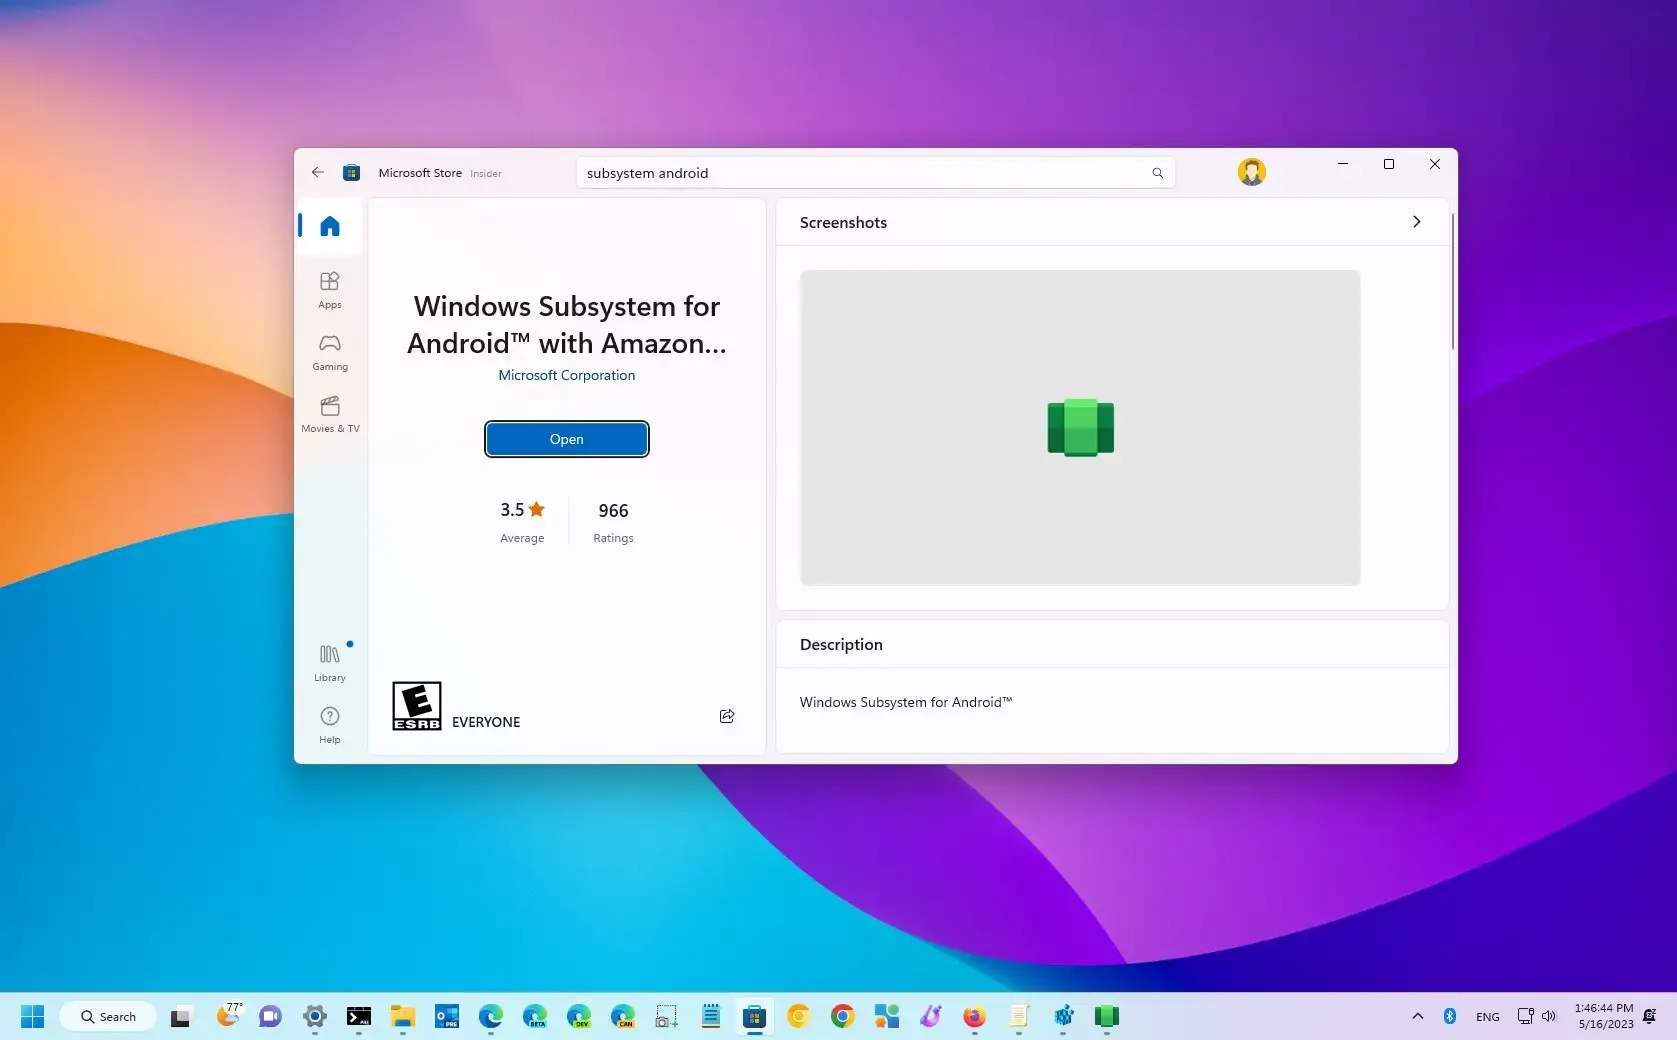The width and height of the screenshot is (1677, 1040).
Task: Visit the Microsoft Corporation publisher link
Action: 566,375
